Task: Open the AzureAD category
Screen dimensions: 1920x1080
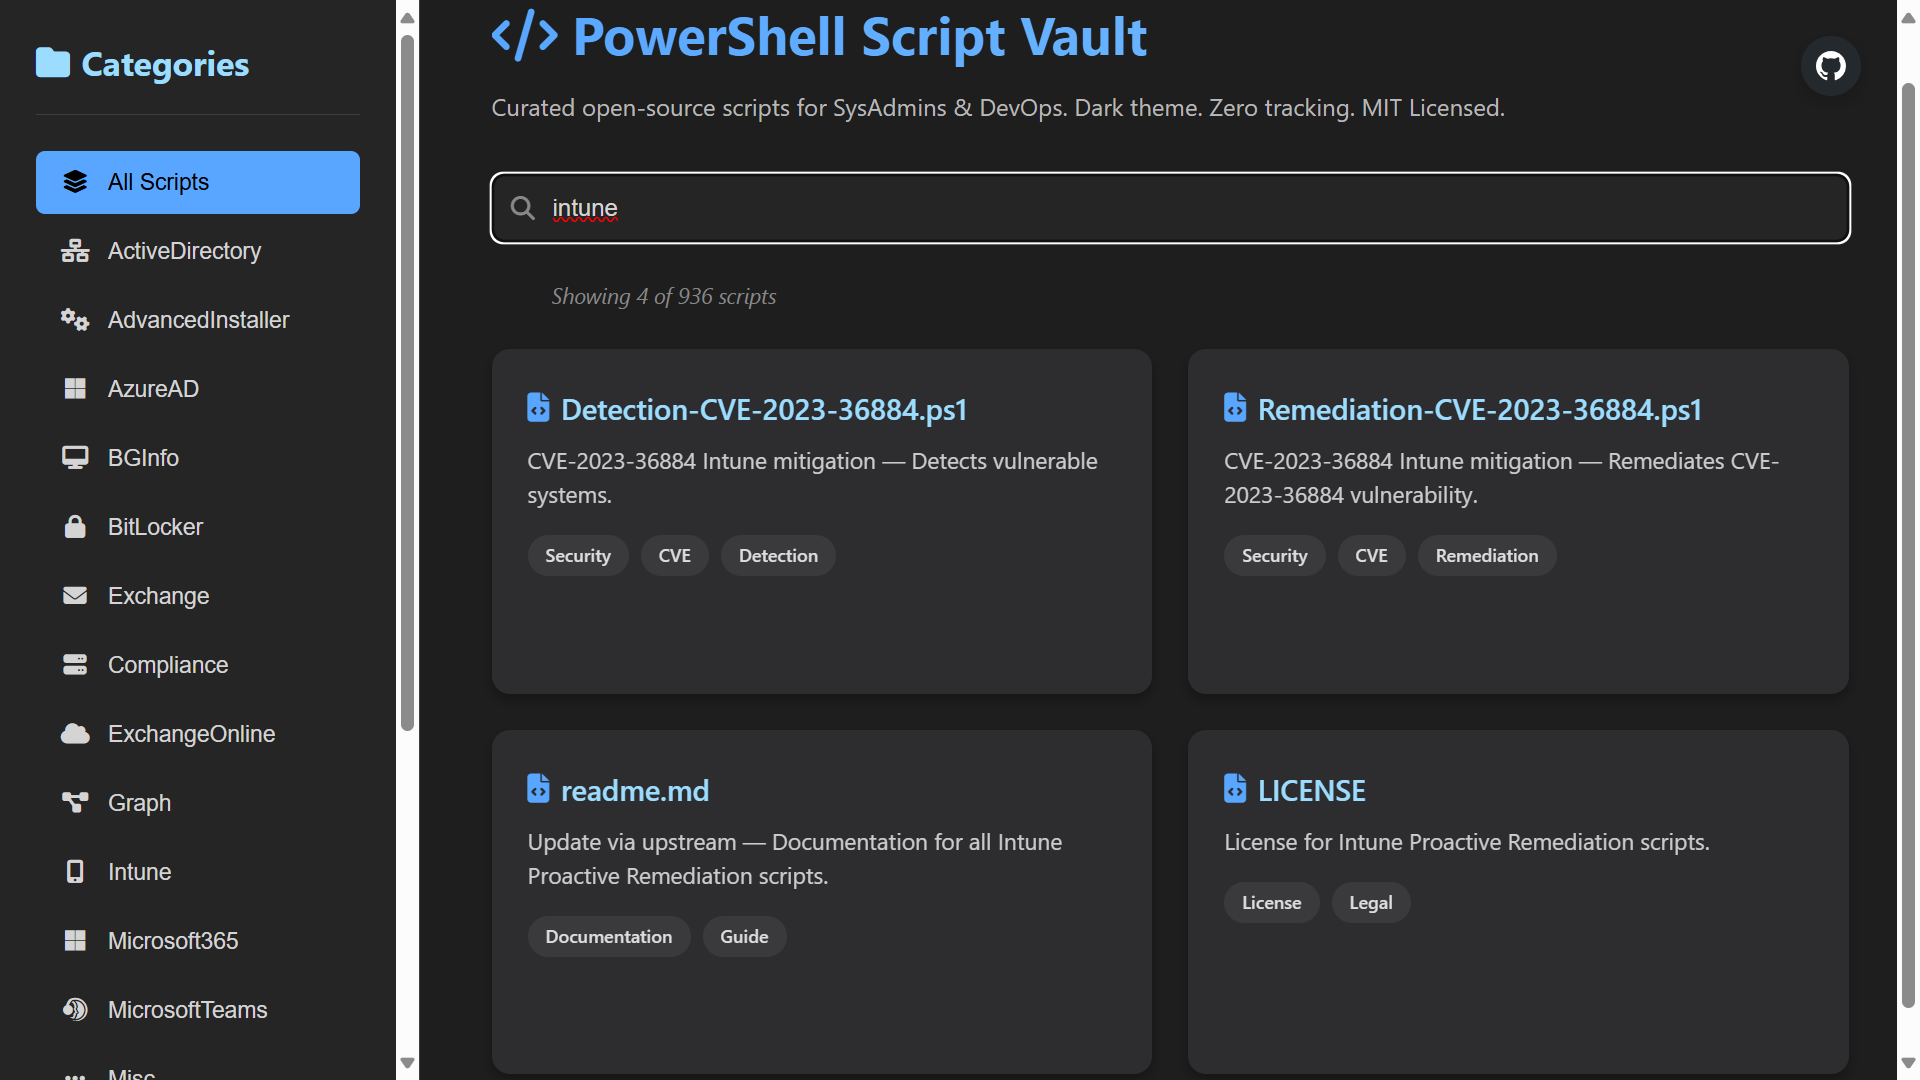Action: pyautogui.click(x=153, y=389)
